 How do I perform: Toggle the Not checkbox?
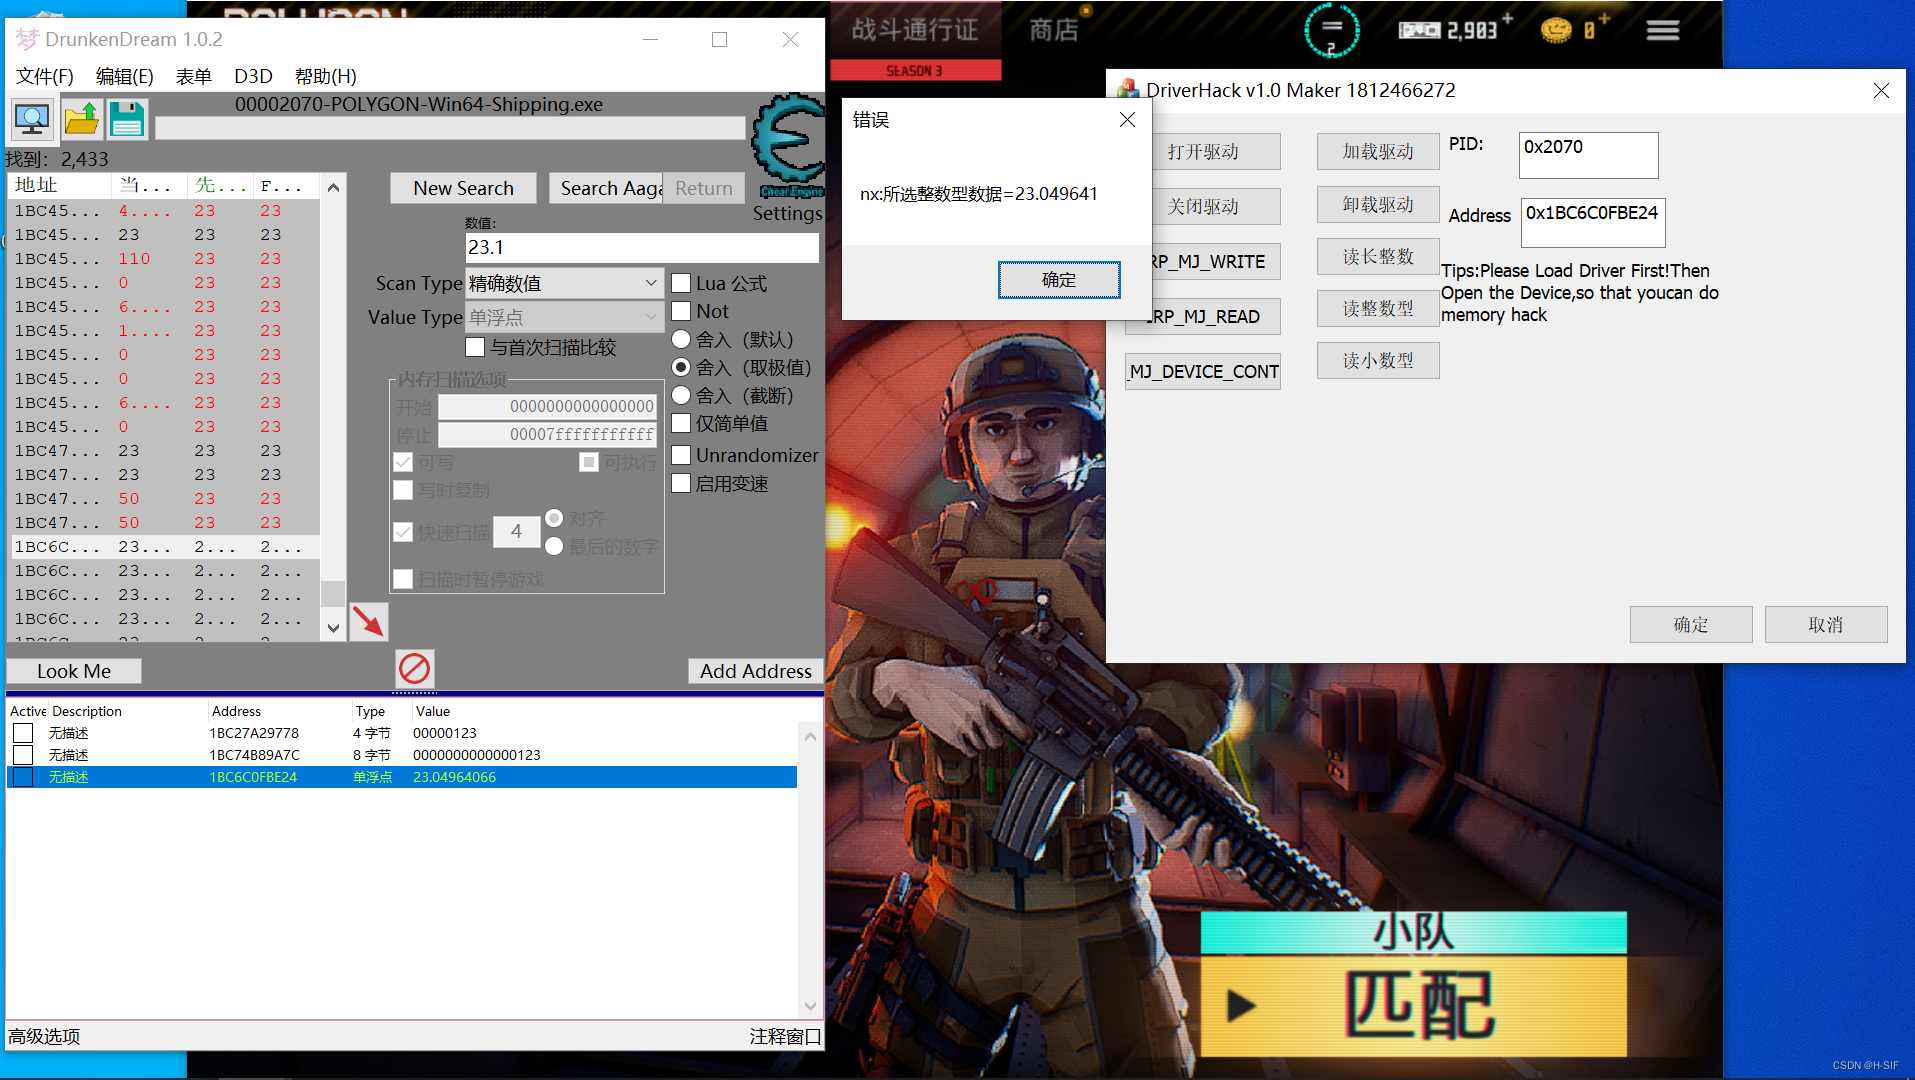click(x=681, y=311)
